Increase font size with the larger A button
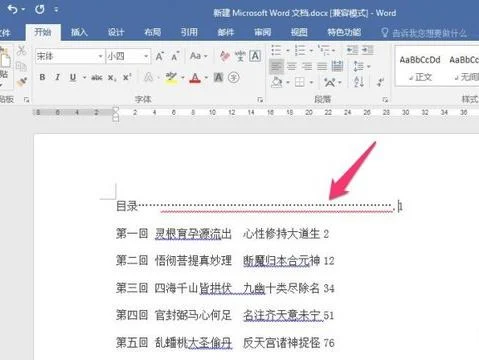 point(160,56)
